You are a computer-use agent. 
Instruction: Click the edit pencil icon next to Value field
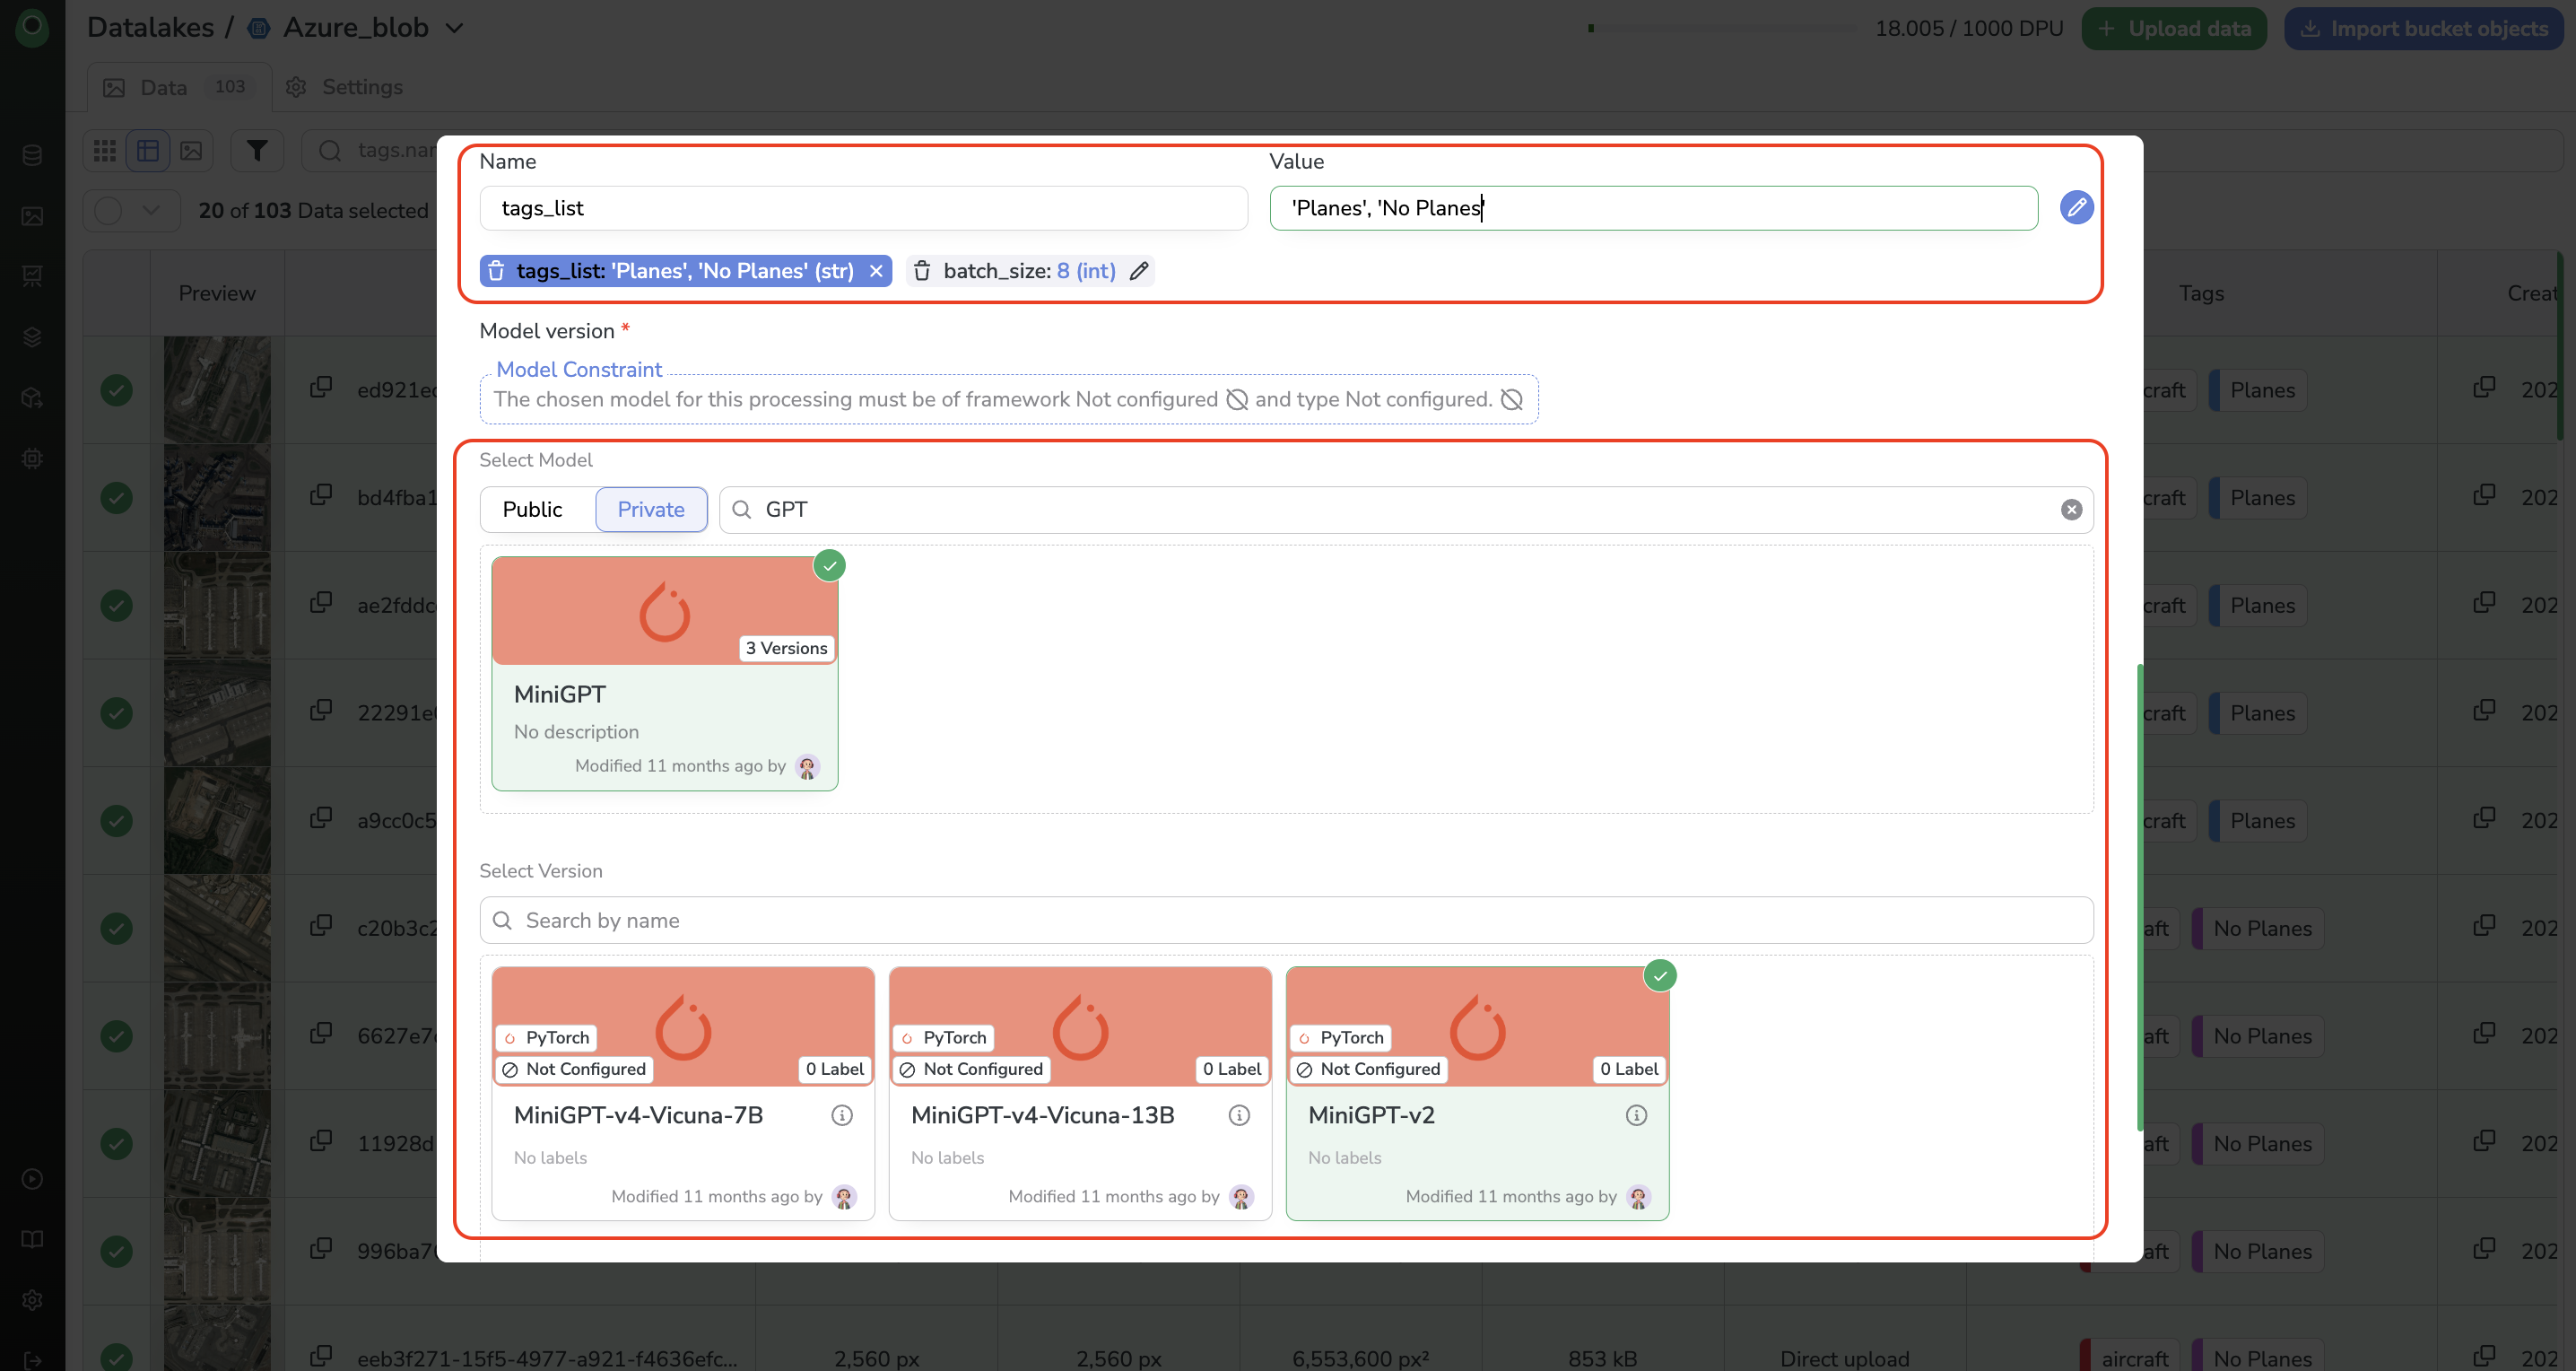pos(2076,207)
